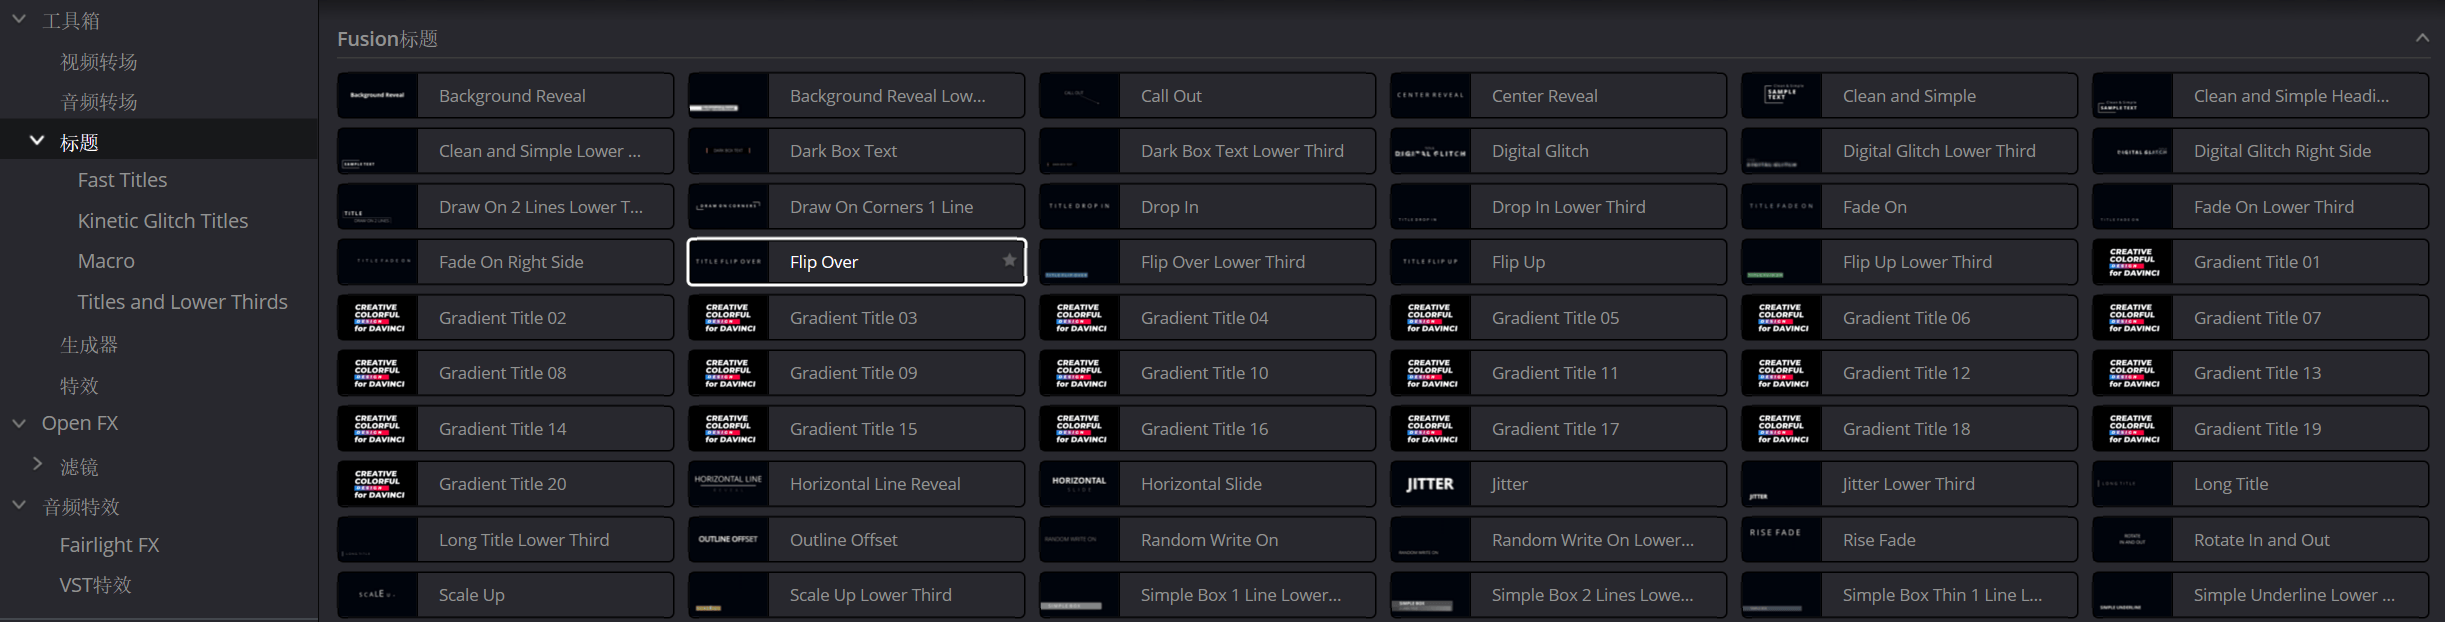This screenshot has height=622, width=2445.
Task: Choose the Call Out title
Action: pyautogui.click(x=1171, y=96)
